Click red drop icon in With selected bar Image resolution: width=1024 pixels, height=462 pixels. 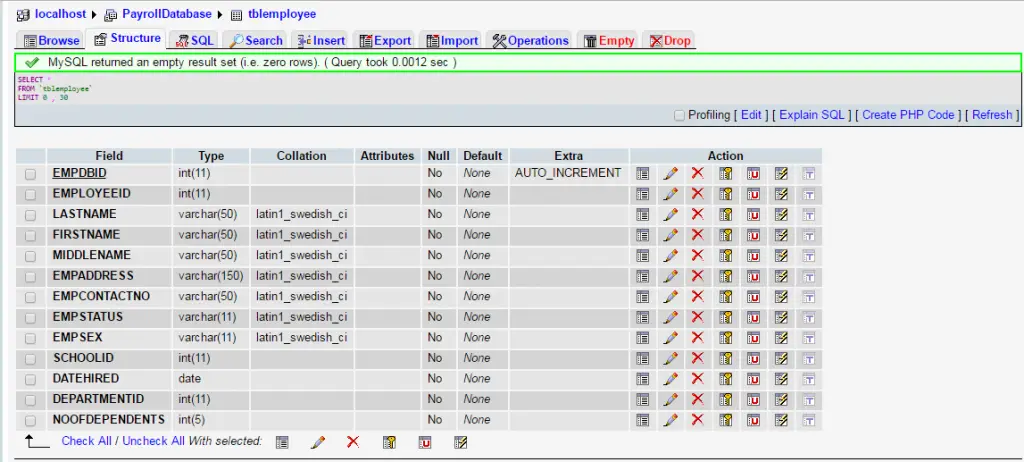pos(352,442)
